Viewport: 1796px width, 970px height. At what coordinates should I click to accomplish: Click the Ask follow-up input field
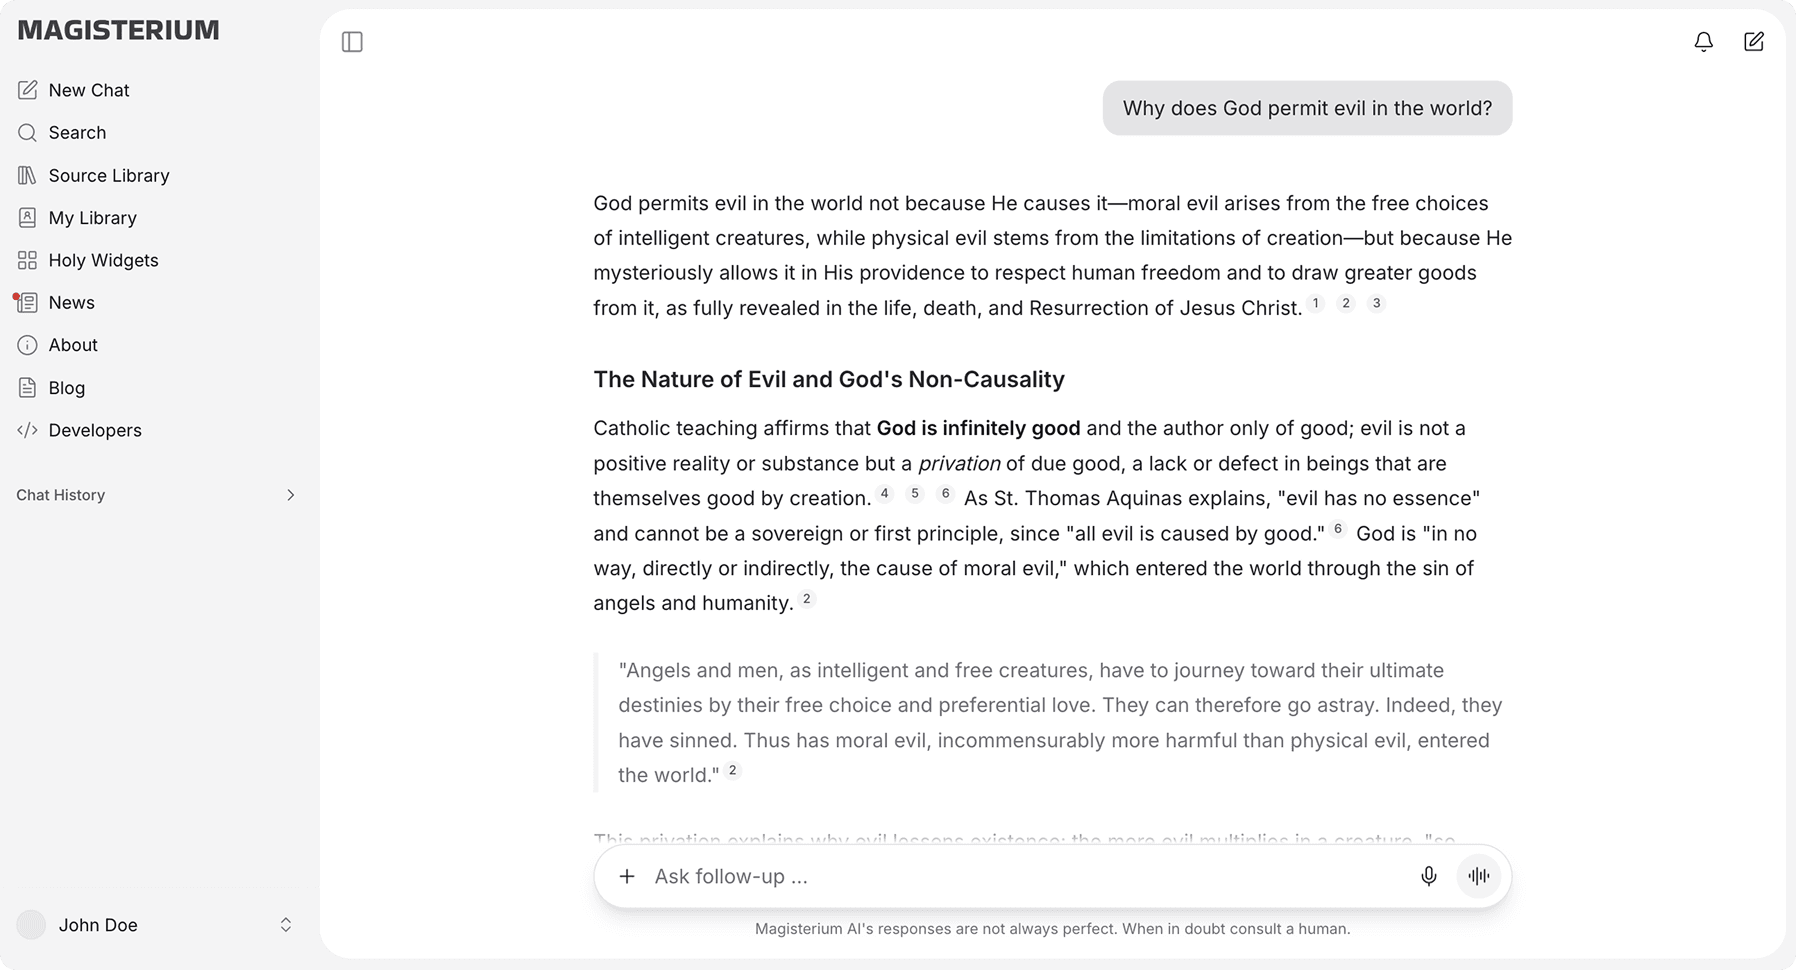[x=1020, y=876]
